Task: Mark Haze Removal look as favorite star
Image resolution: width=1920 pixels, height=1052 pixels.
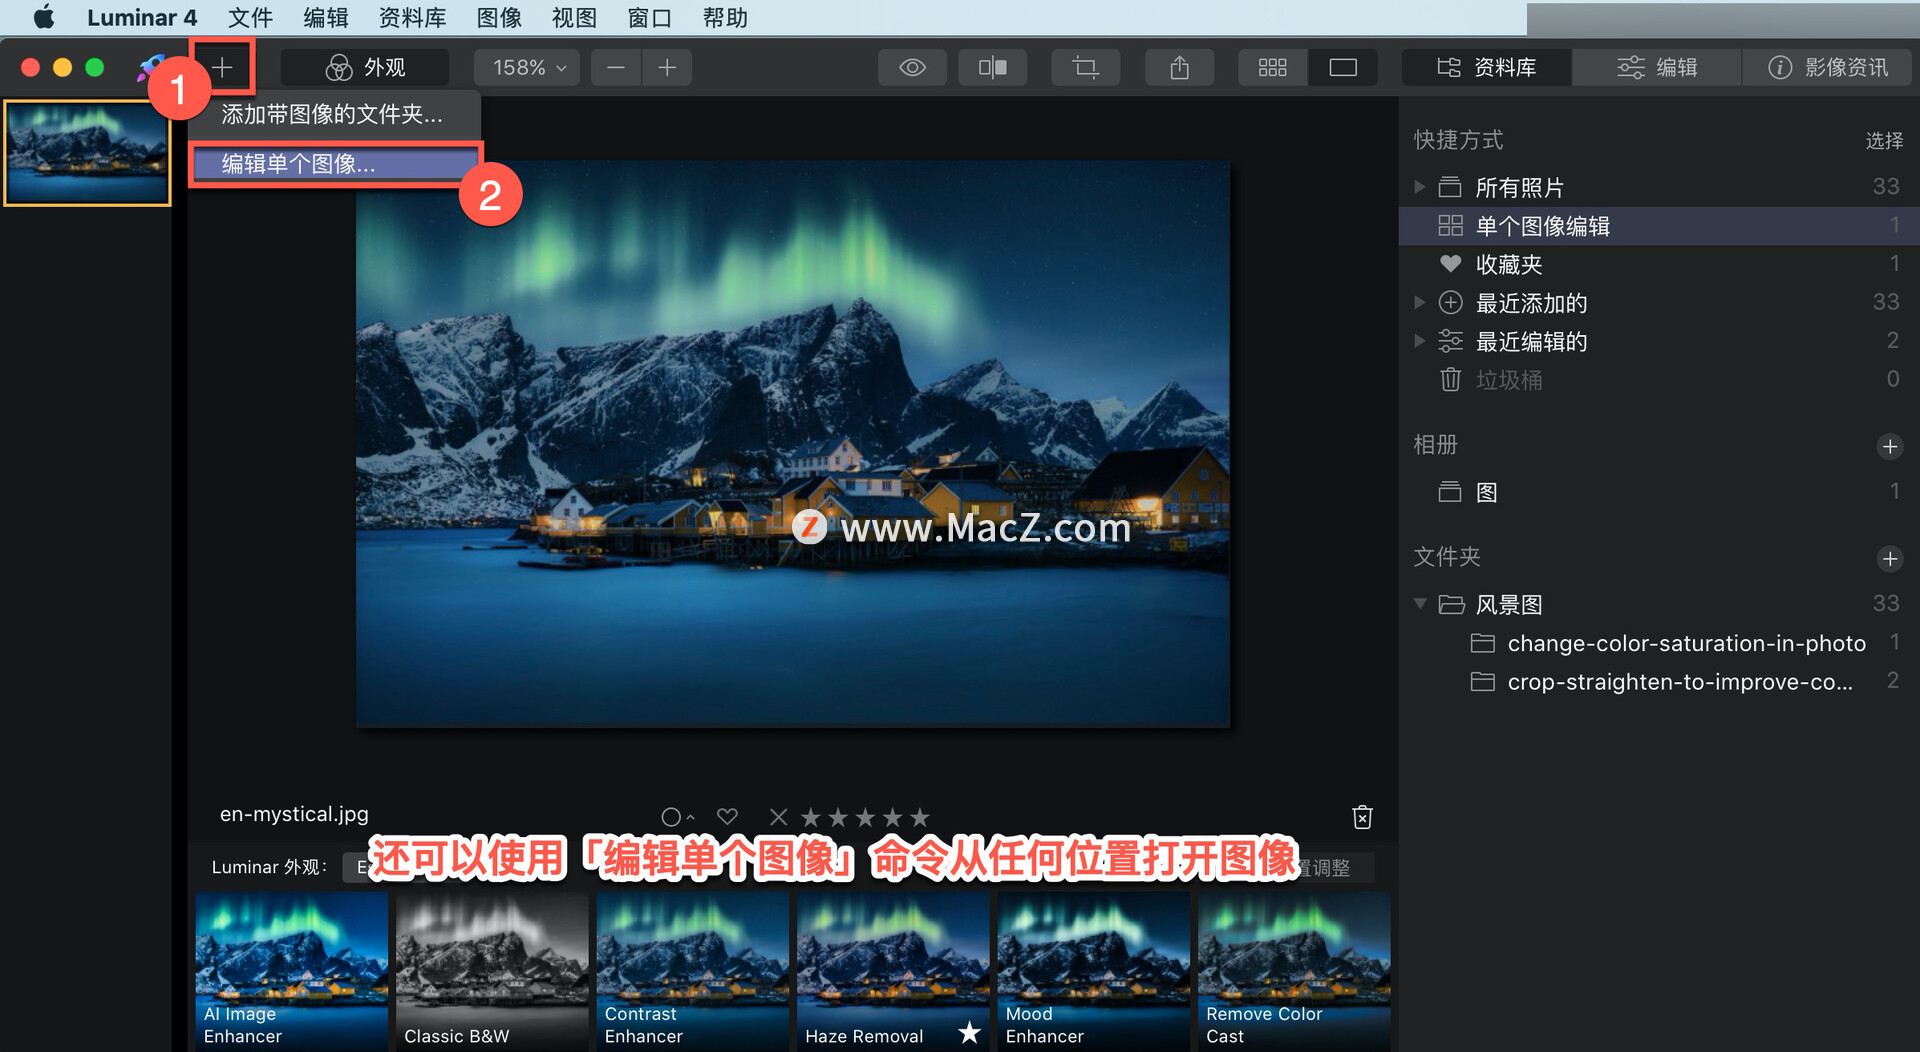Action: click(967, 1034)
